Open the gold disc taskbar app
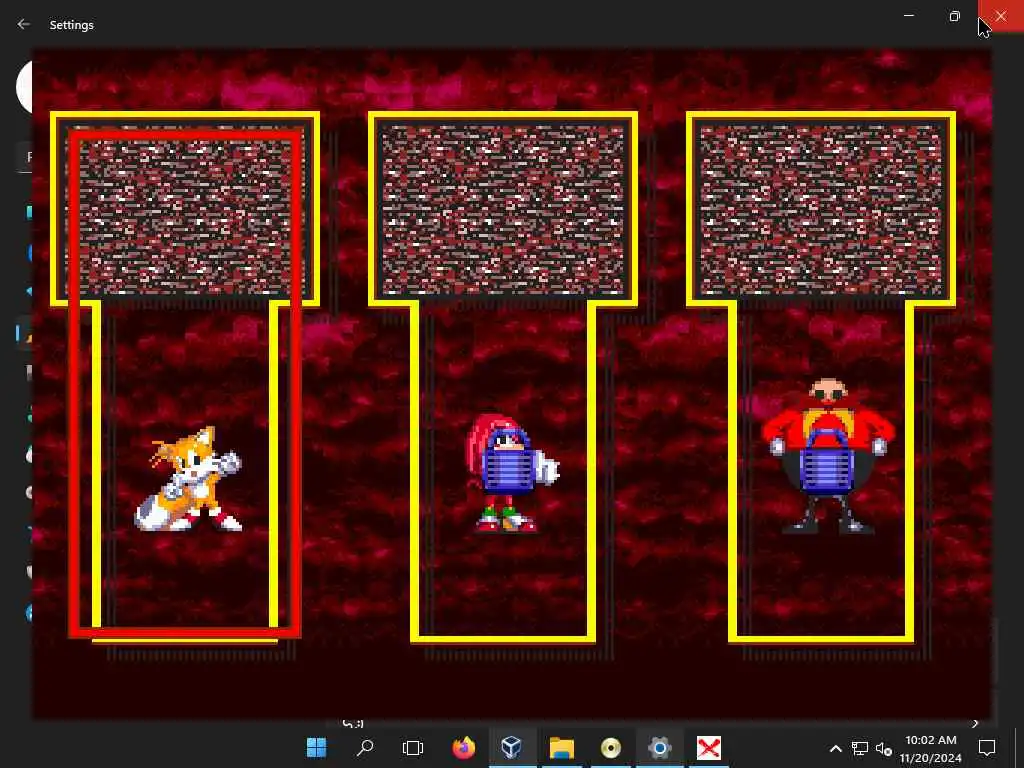Image resolution: width=1024 pixels, height=768 pixels. pyautogui.click(x=611, y=747)
